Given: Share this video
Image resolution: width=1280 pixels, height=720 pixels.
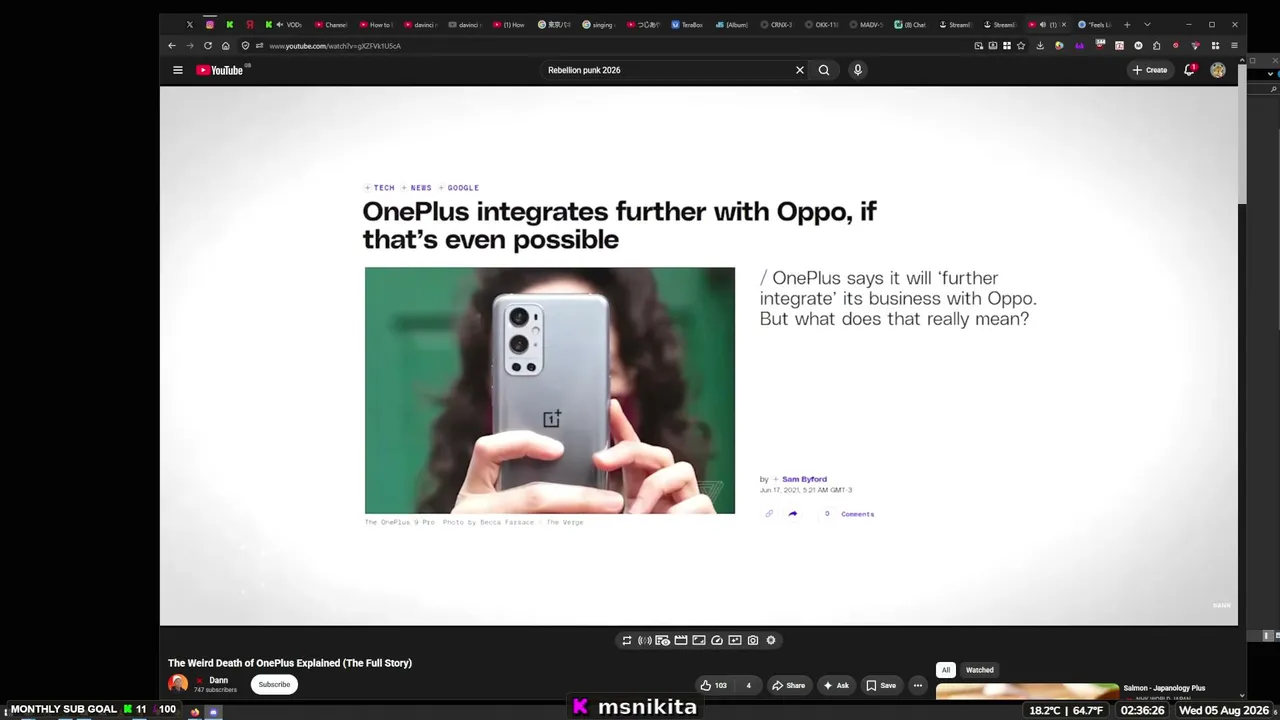Looking at the screenshot, I should (788, 685).
